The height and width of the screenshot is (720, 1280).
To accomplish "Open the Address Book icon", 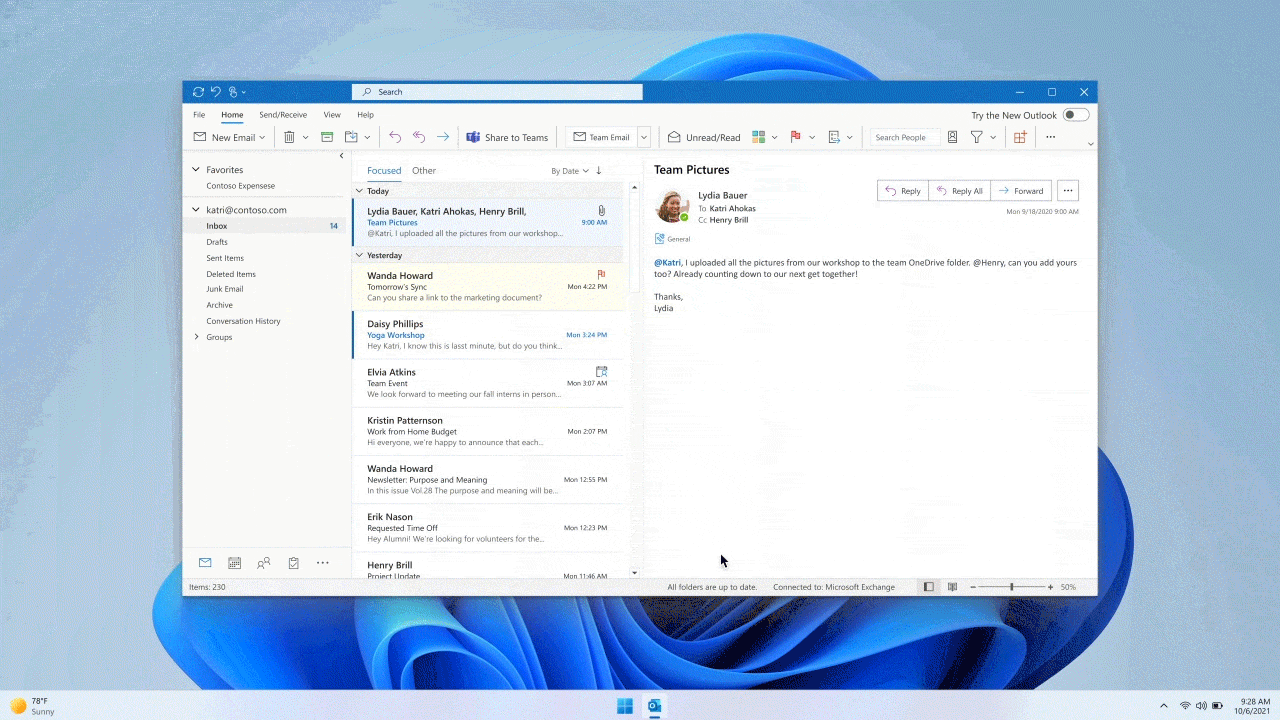I will [952, 137].
